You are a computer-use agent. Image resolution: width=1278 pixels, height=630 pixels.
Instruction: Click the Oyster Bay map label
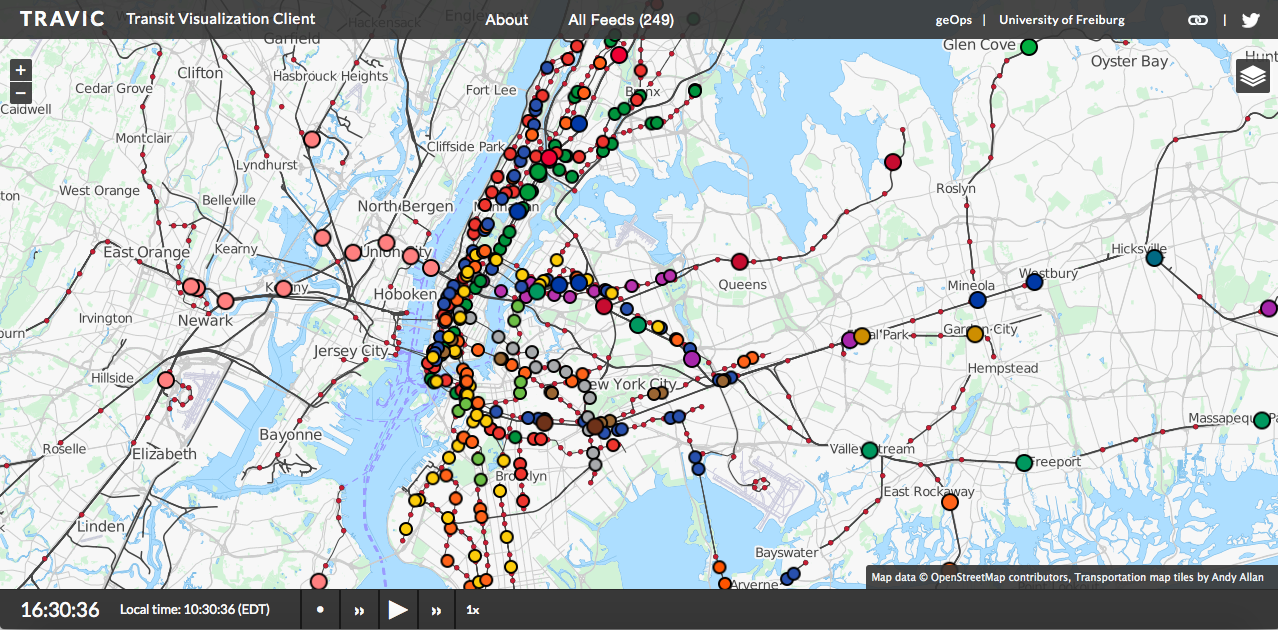coord(1129,61)
